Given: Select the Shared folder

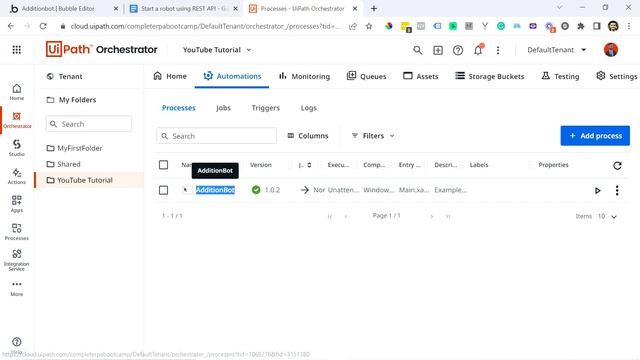Looking at the screenshot, I should [x=64, y=164].
